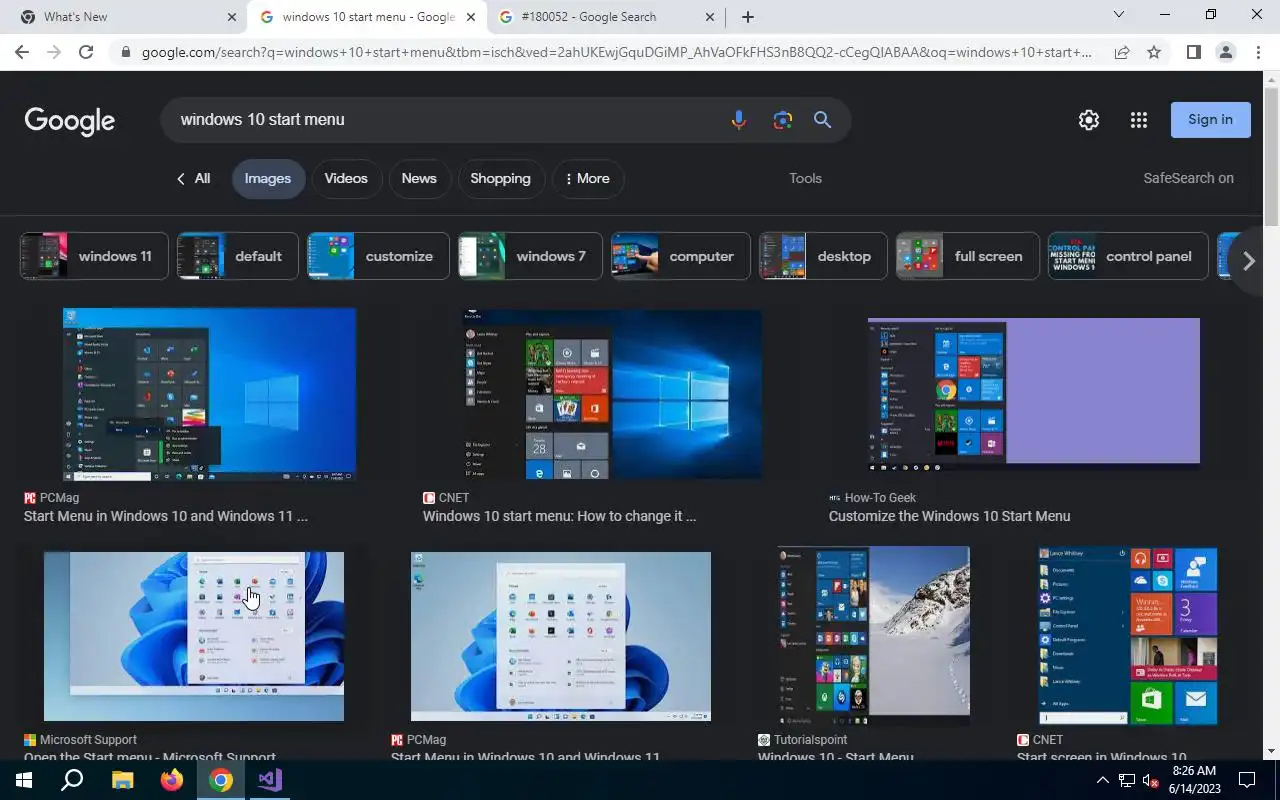The height and width of the screenshot is (800, 1280).
Task: Open PCMag Start Menu image result
Action: click(209, 394)
